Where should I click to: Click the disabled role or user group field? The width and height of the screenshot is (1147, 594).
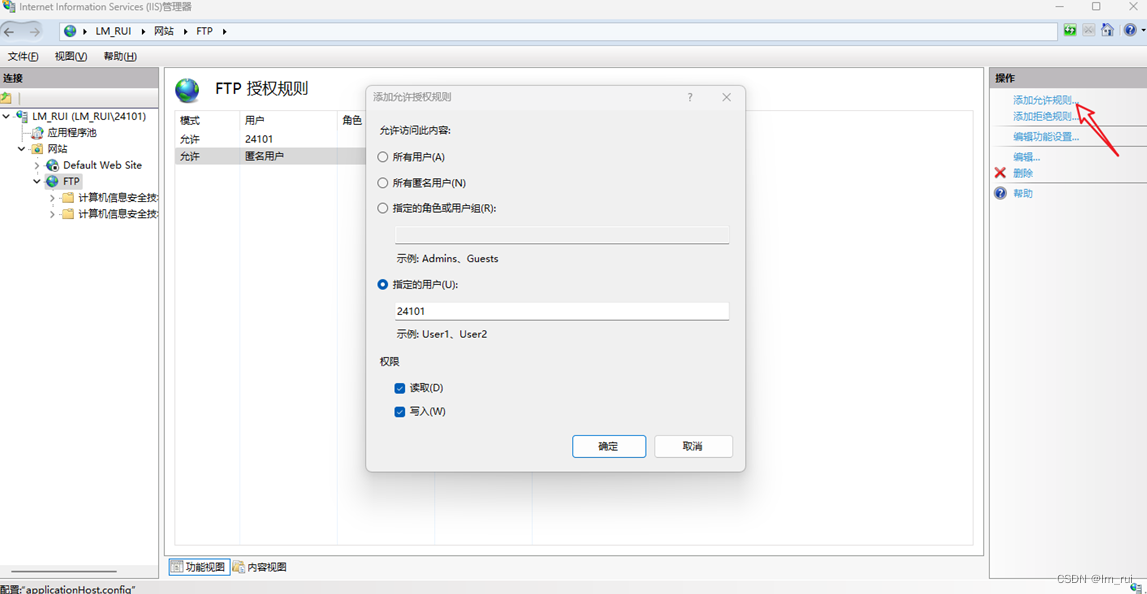562,234
